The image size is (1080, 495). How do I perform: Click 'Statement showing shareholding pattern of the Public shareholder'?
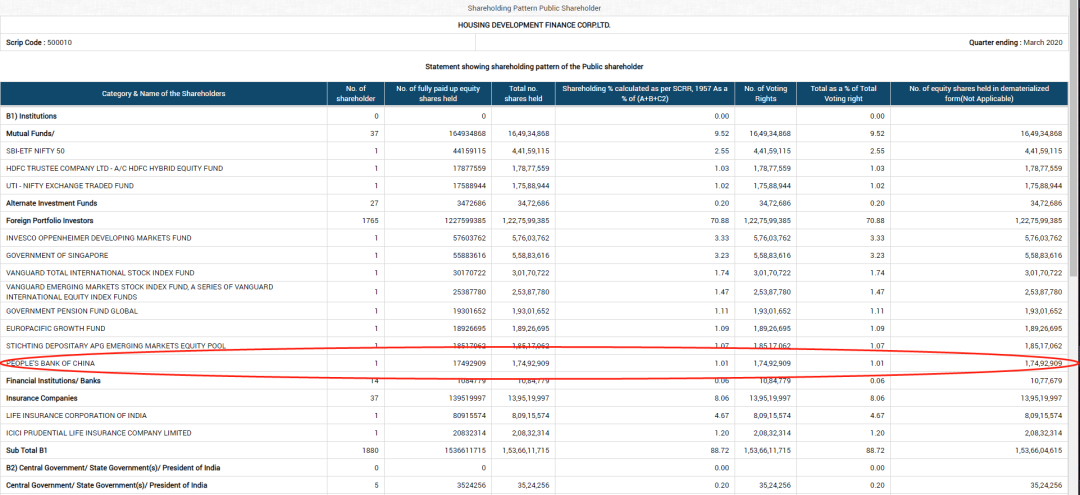534,67
